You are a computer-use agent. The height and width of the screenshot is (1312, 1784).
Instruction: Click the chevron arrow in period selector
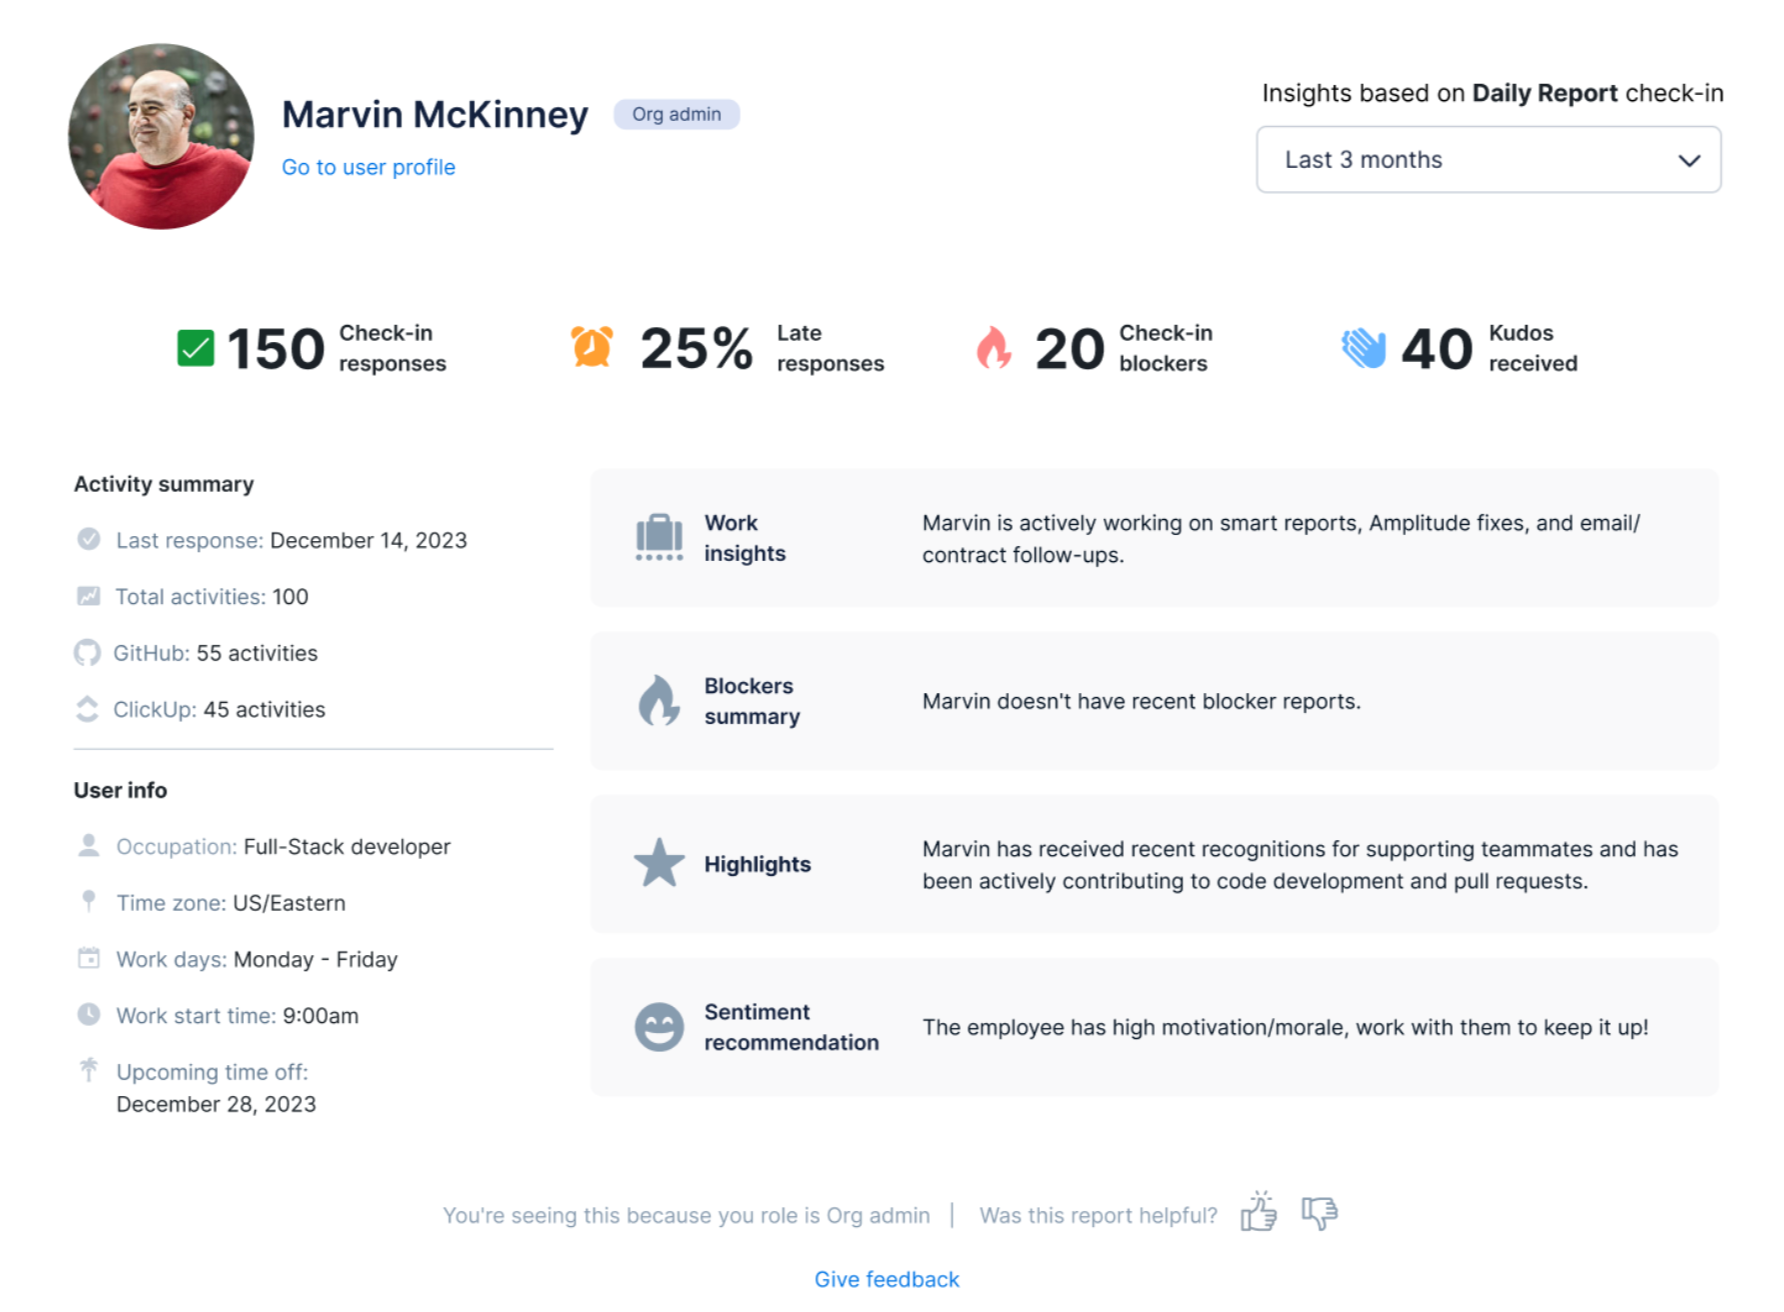click(x=1689, y=161)
